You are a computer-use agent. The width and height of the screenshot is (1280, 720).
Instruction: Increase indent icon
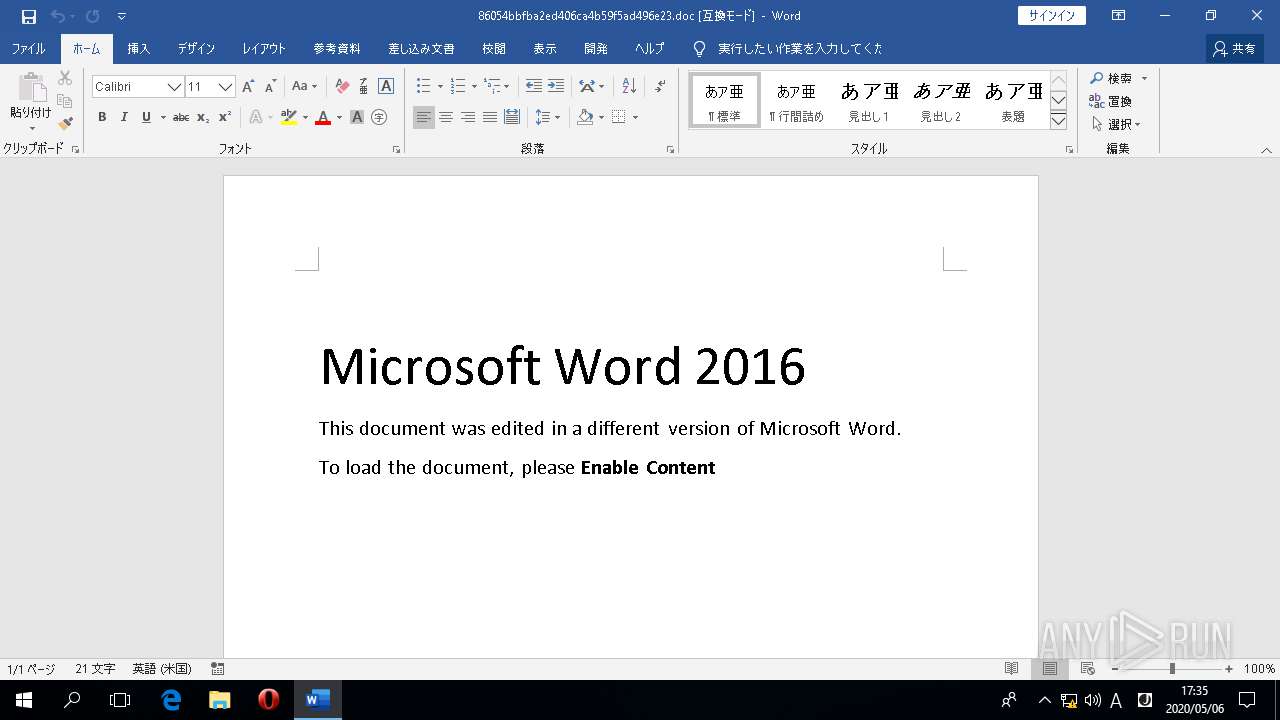(556, 86)
